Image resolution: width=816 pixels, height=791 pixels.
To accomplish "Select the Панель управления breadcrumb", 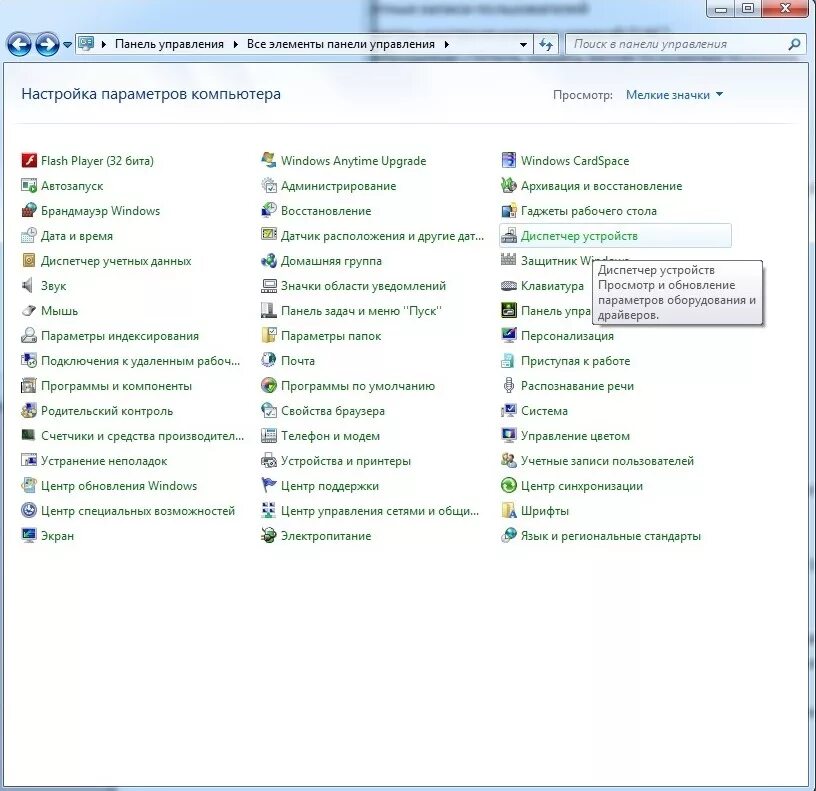I will point(169,44).
